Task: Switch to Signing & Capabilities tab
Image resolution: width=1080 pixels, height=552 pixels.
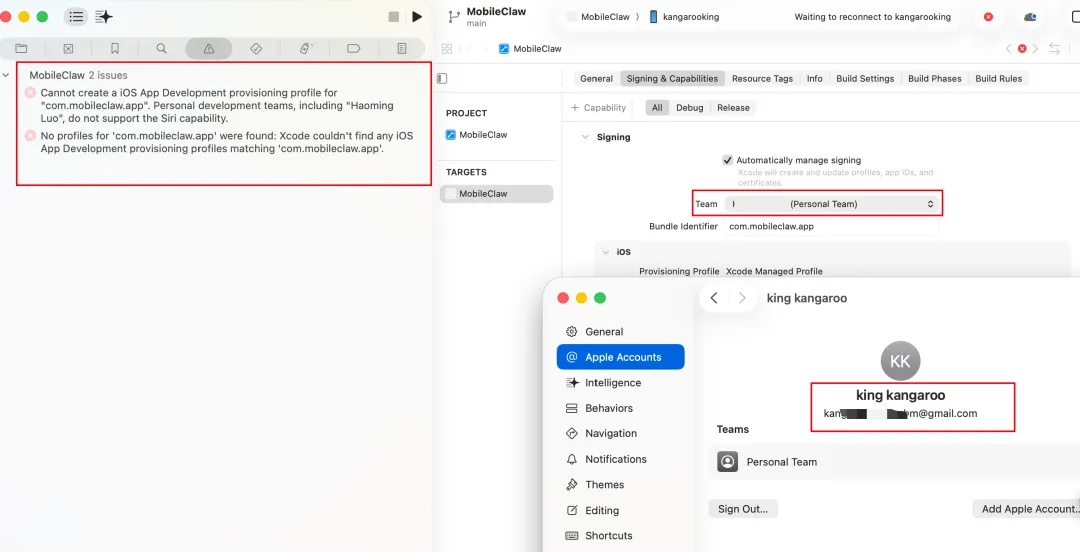Action: tap(672, 79)
